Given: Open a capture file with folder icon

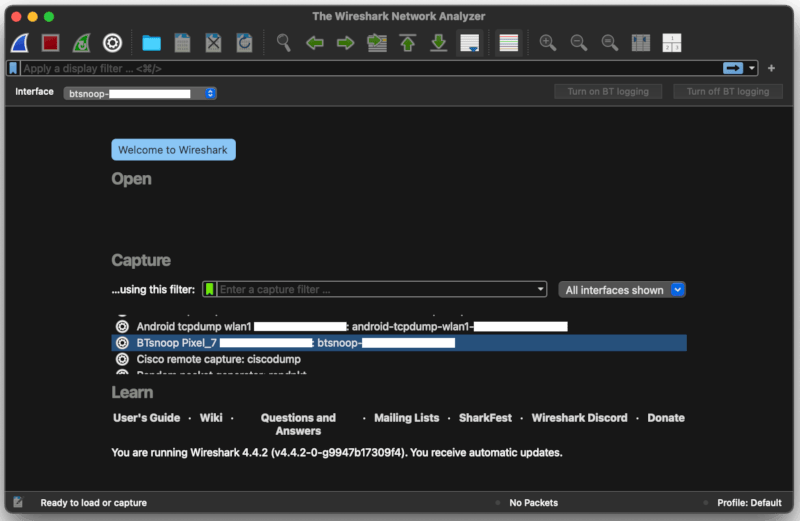Looking at the screenshot, I should 152,43.
